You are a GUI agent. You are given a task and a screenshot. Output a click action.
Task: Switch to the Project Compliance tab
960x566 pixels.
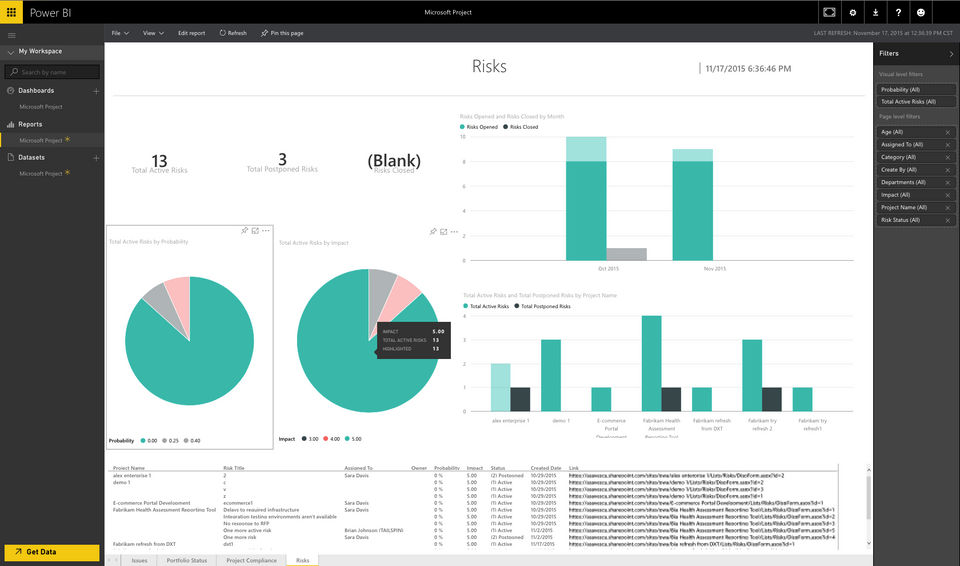[252, 560]
